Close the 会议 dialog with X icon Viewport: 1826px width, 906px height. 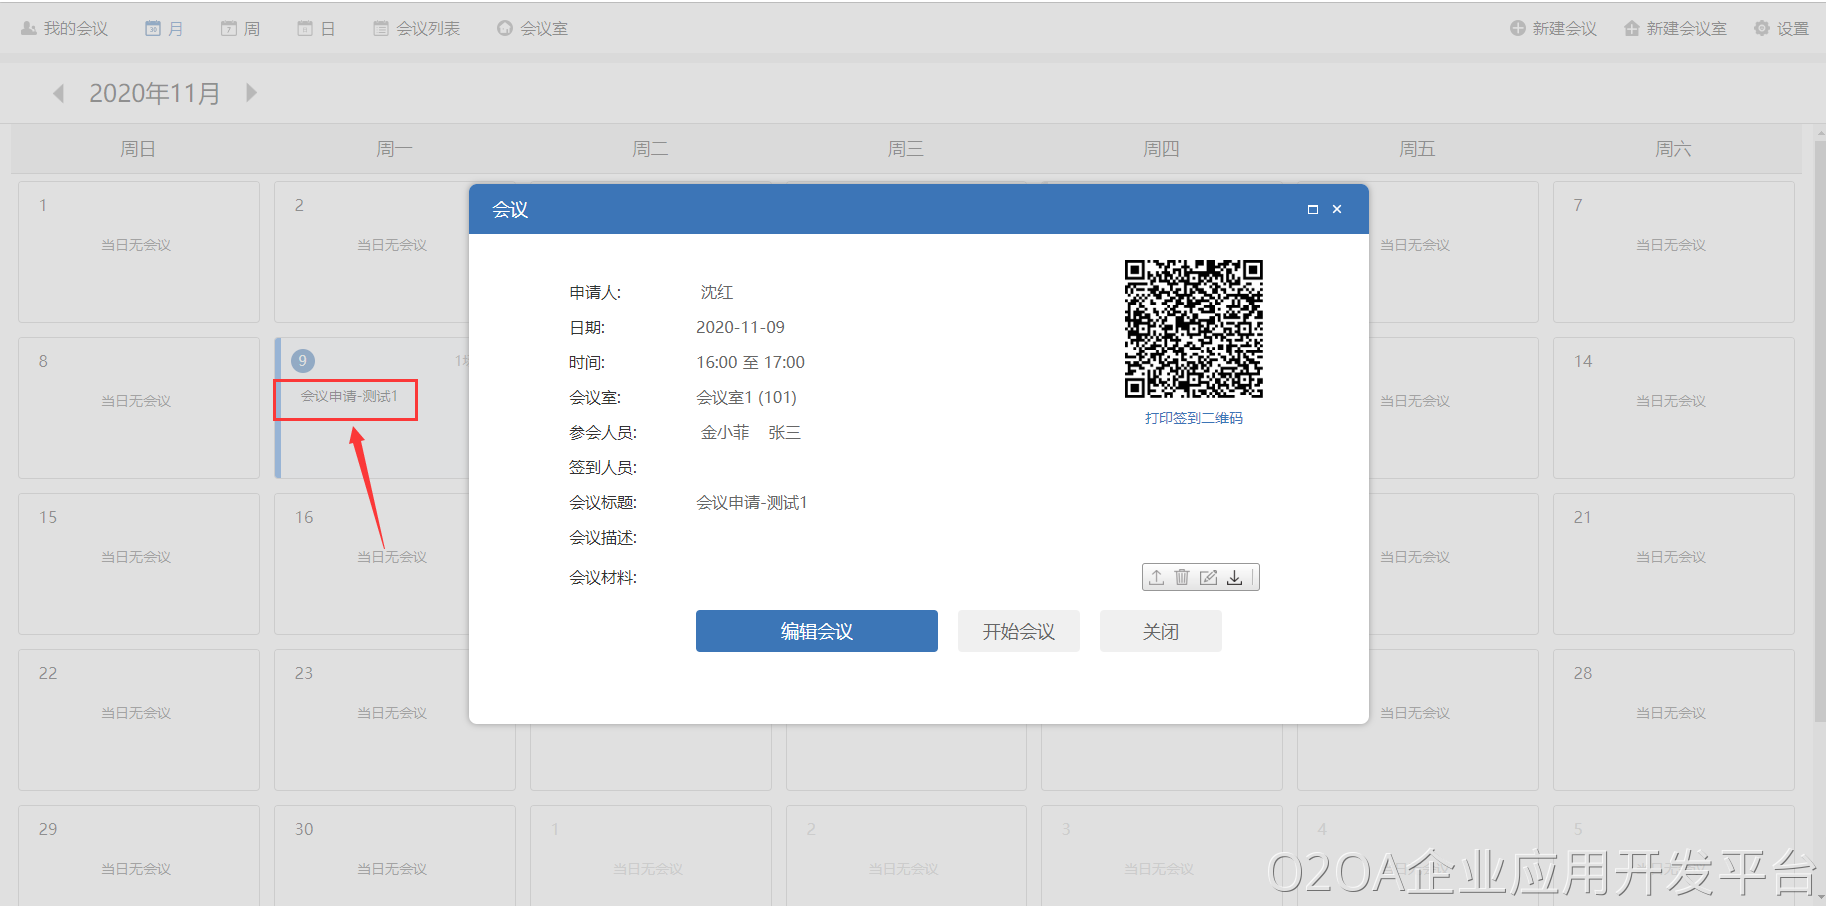(x=1337, y=209)
